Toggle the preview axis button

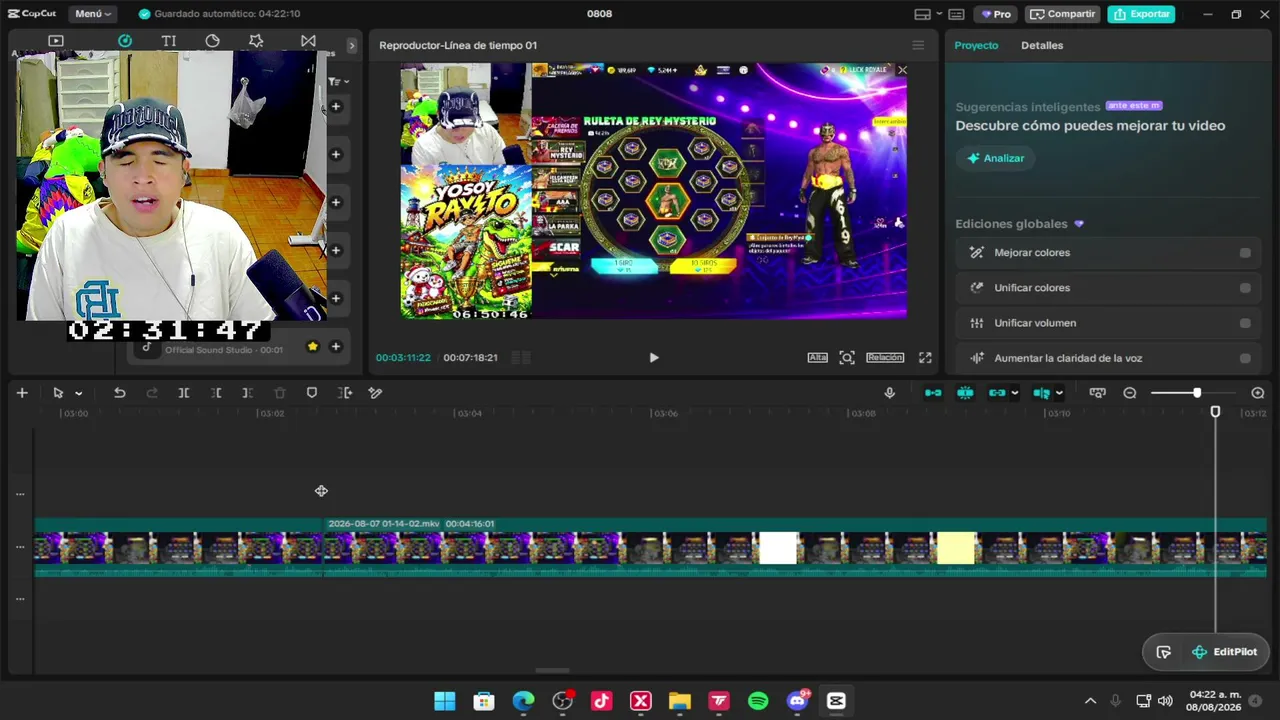click(1041, 393)
